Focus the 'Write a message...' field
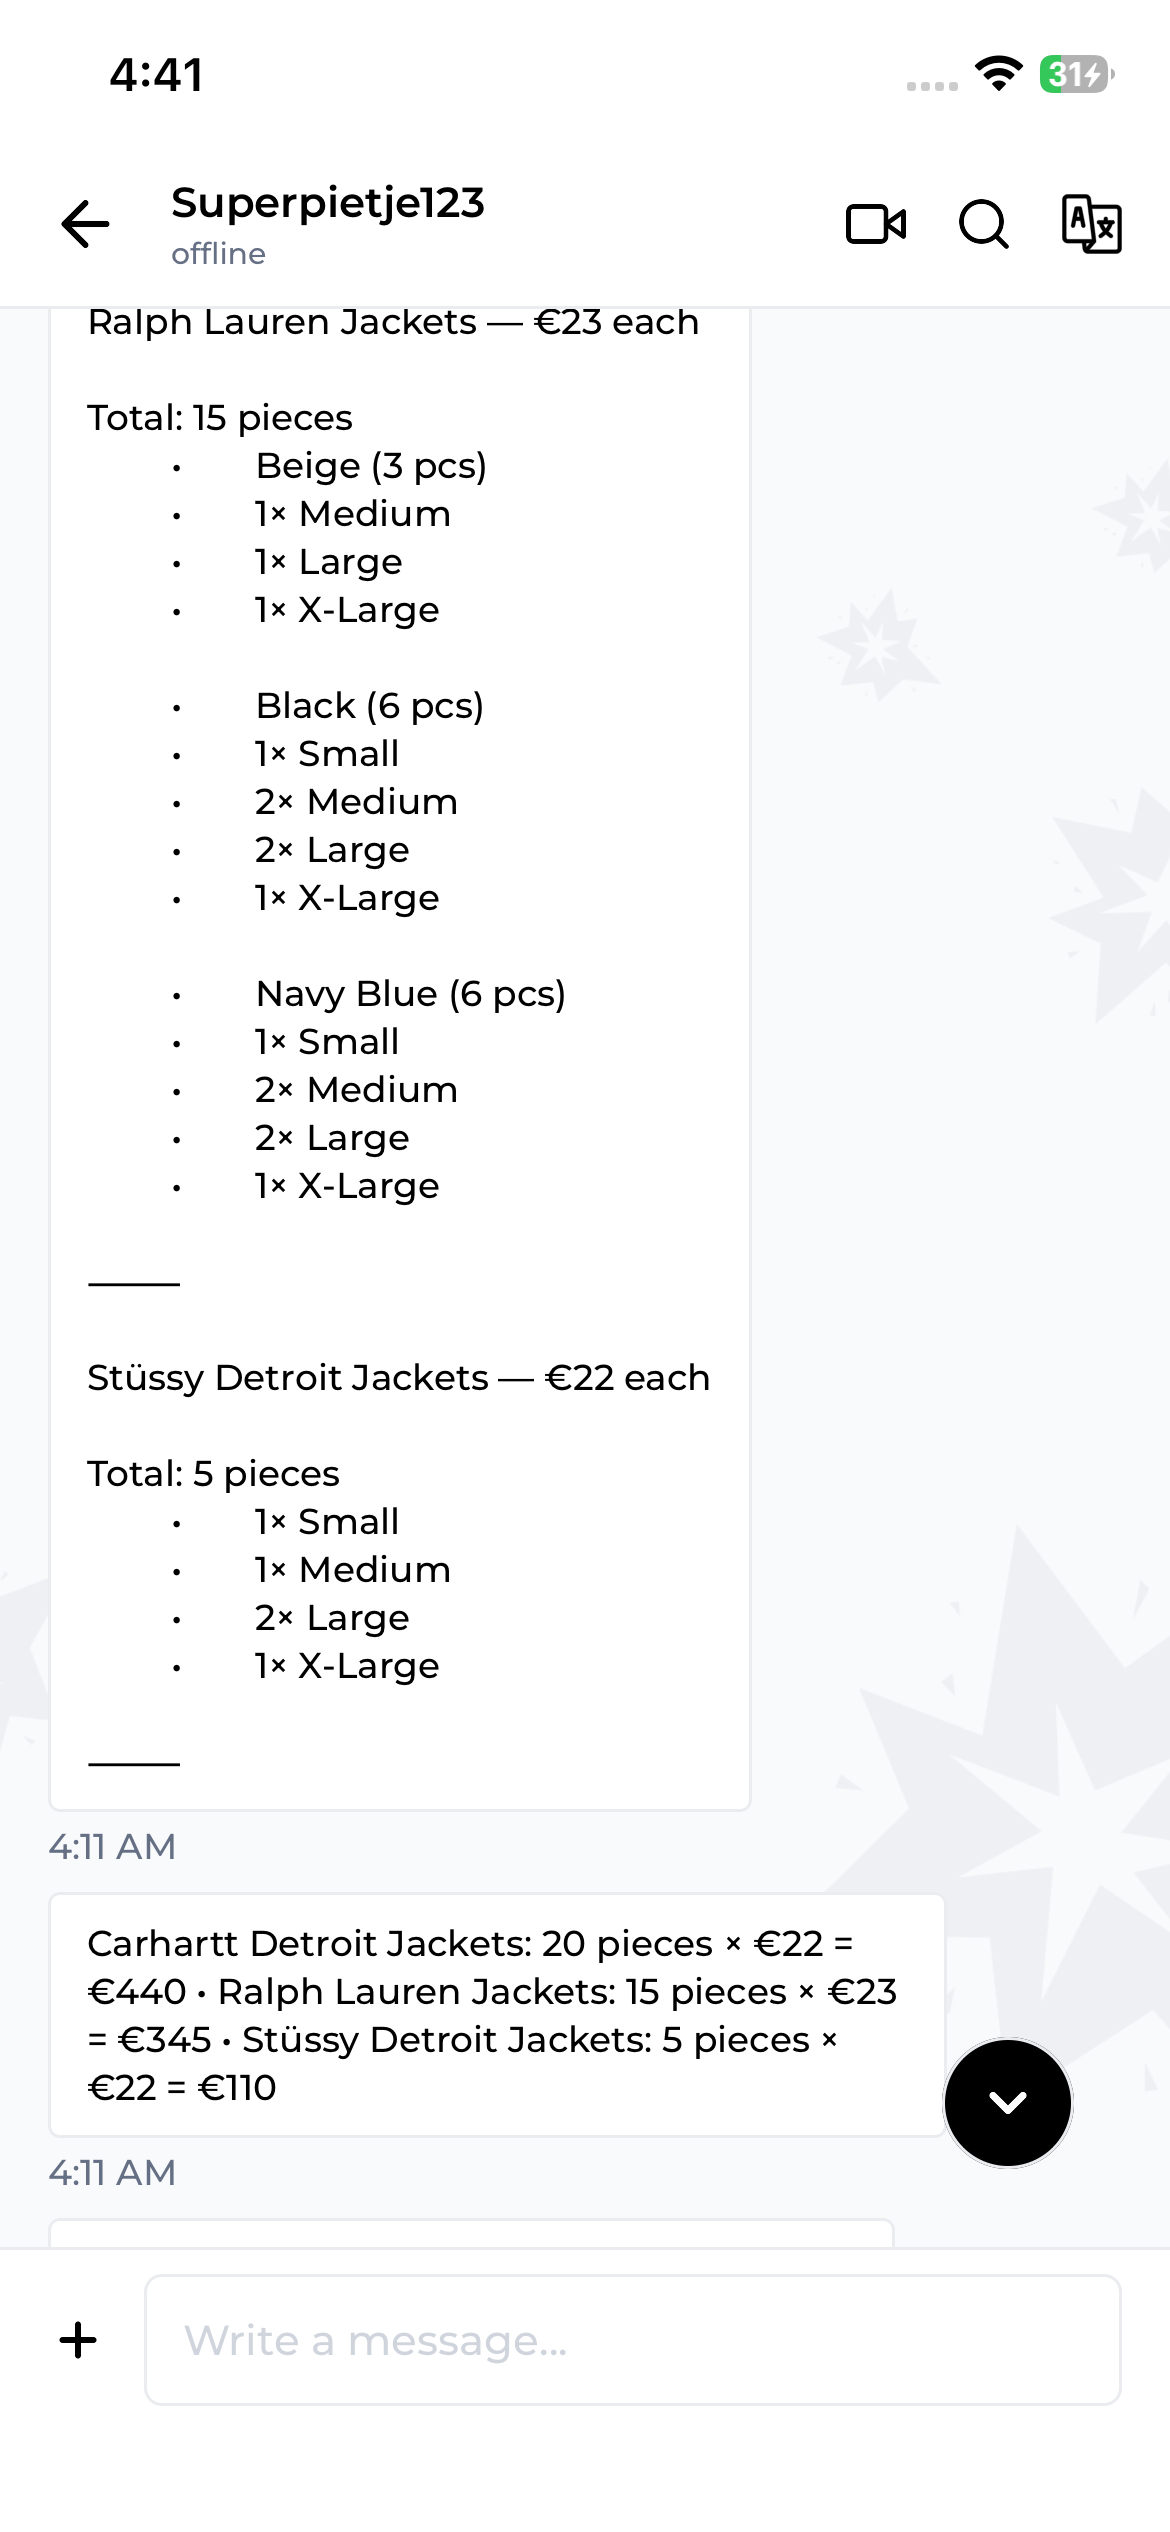Image resolution: width=1170 pixels, height=2532 pixels. pos(632,2340)
